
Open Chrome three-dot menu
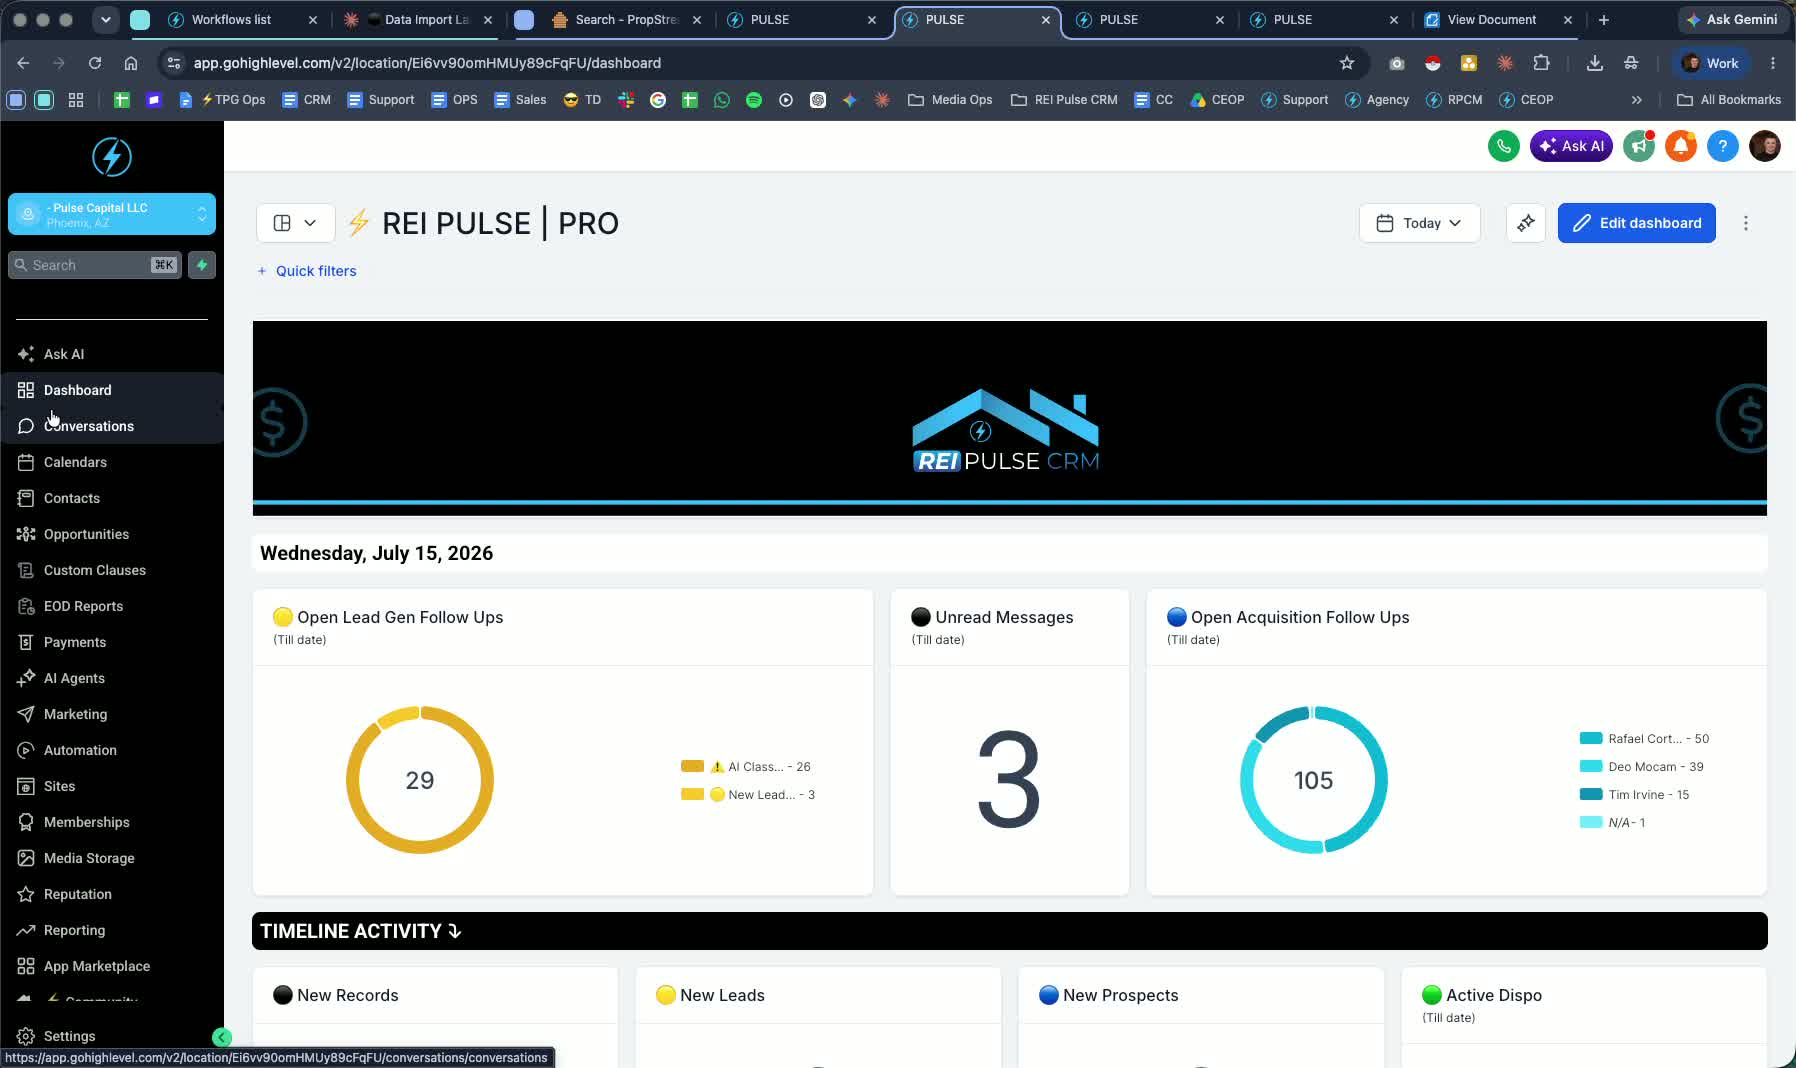pyautogui.click(x=1773, y=63)
